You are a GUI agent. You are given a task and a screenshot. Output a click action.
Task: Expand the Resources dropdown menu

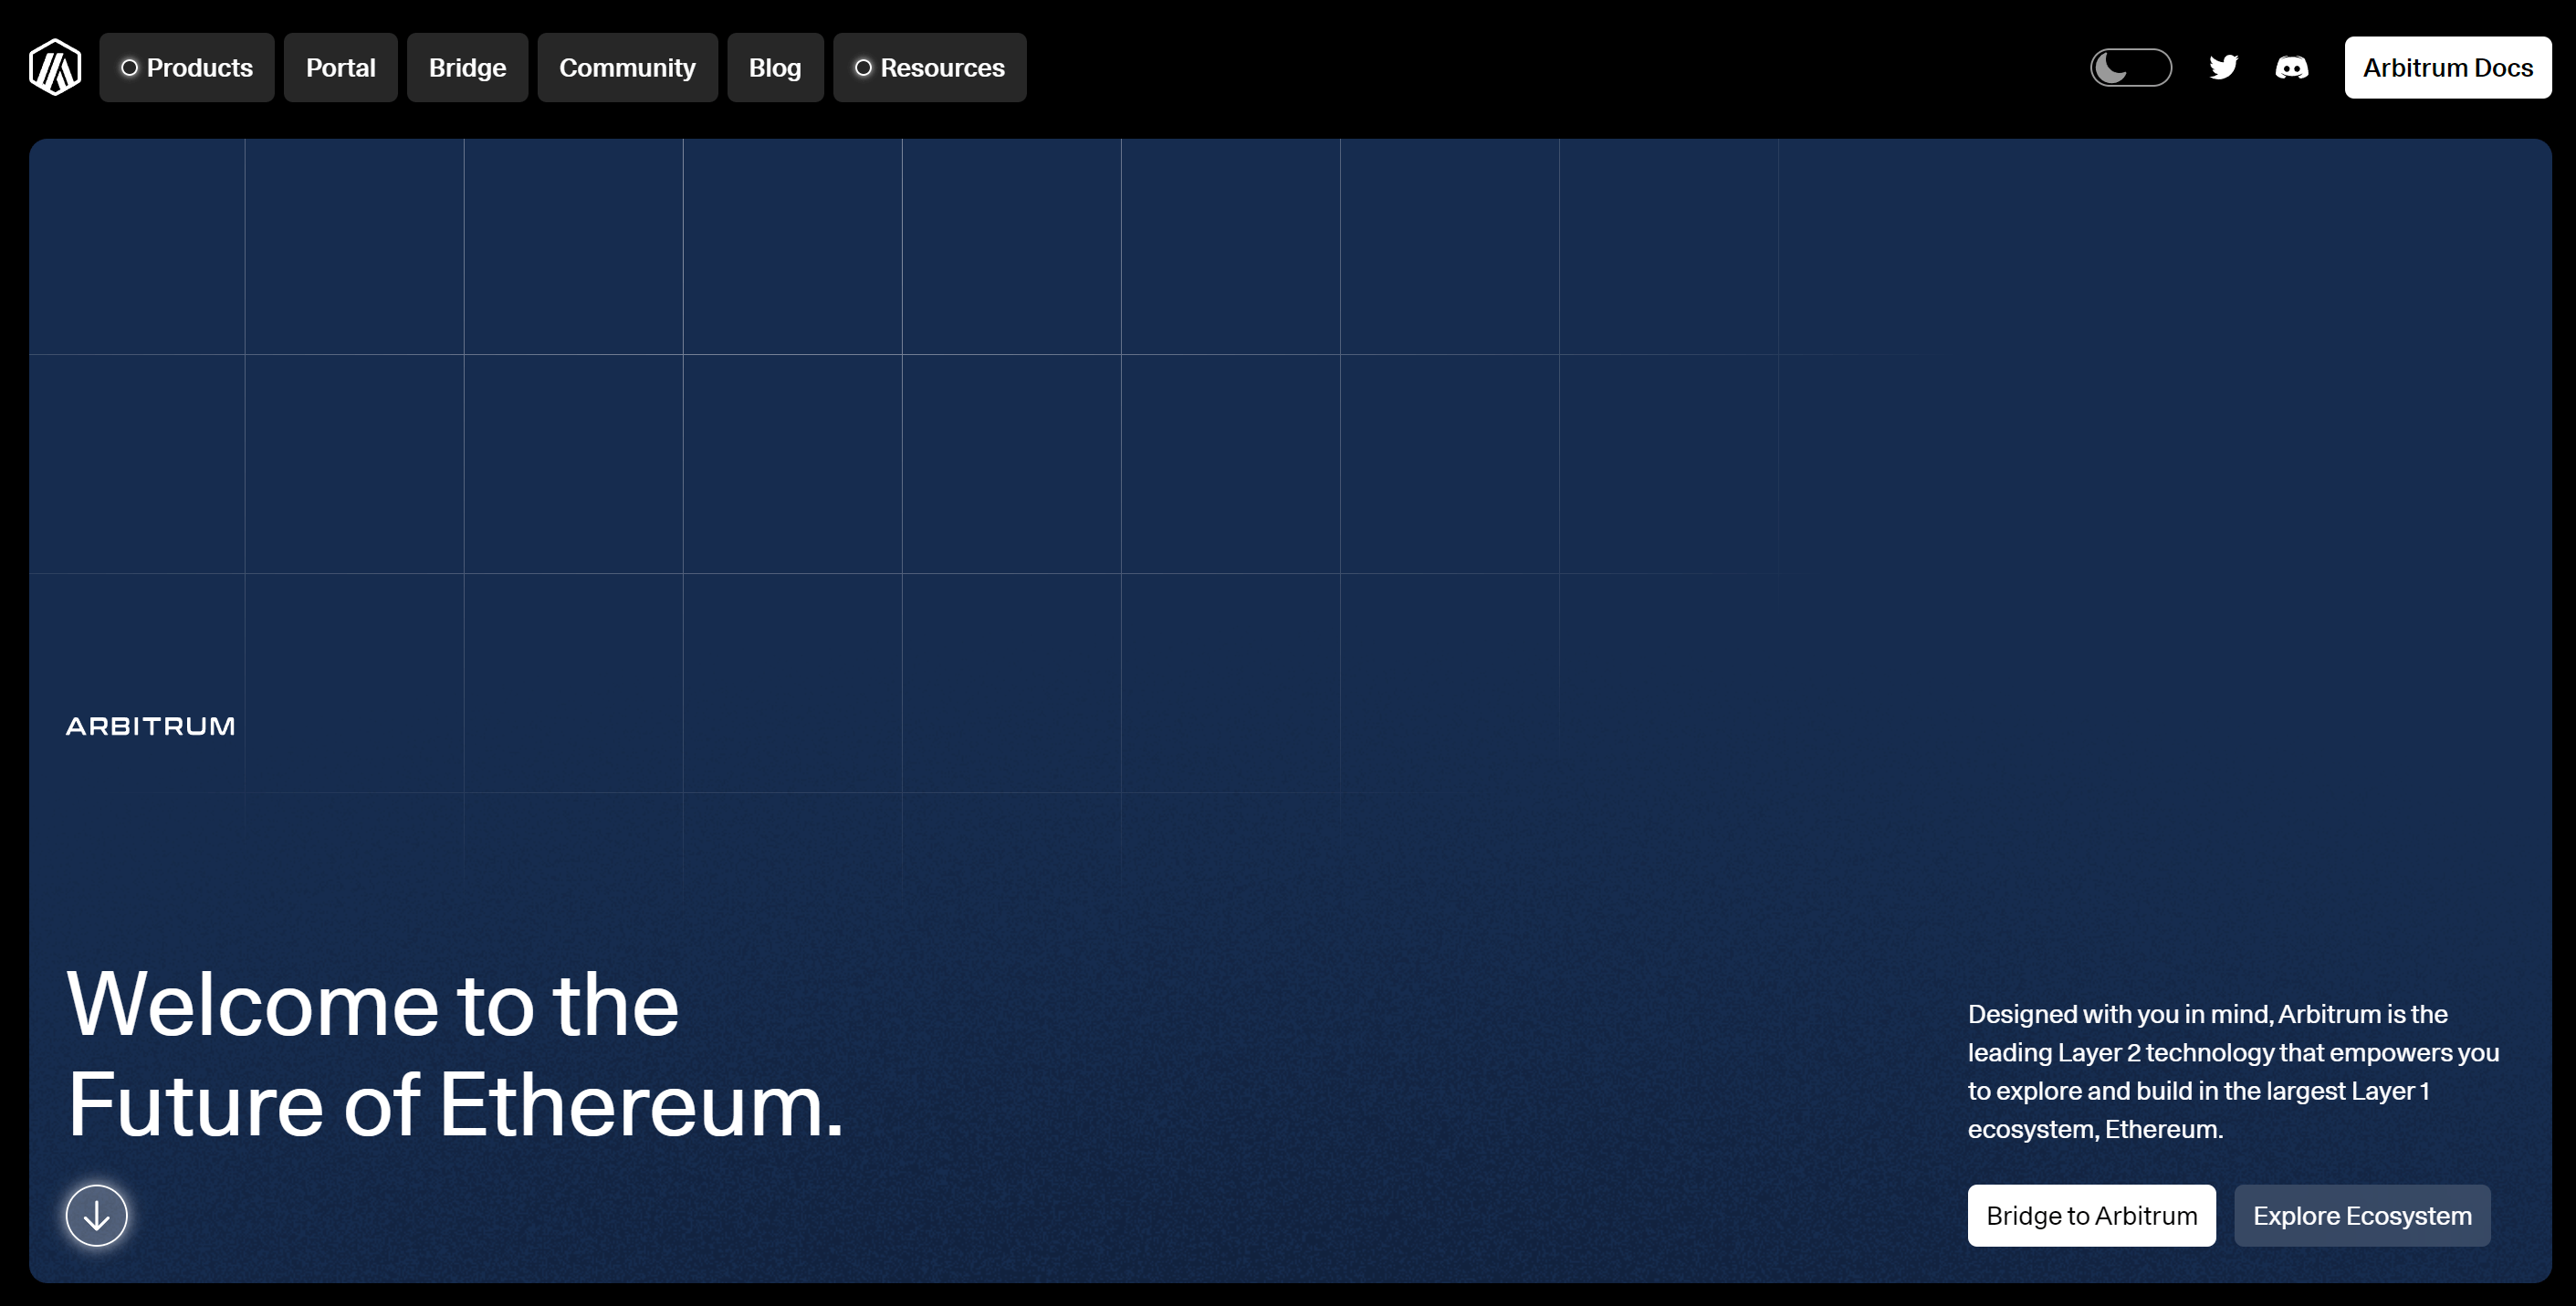tap(930, 67)
